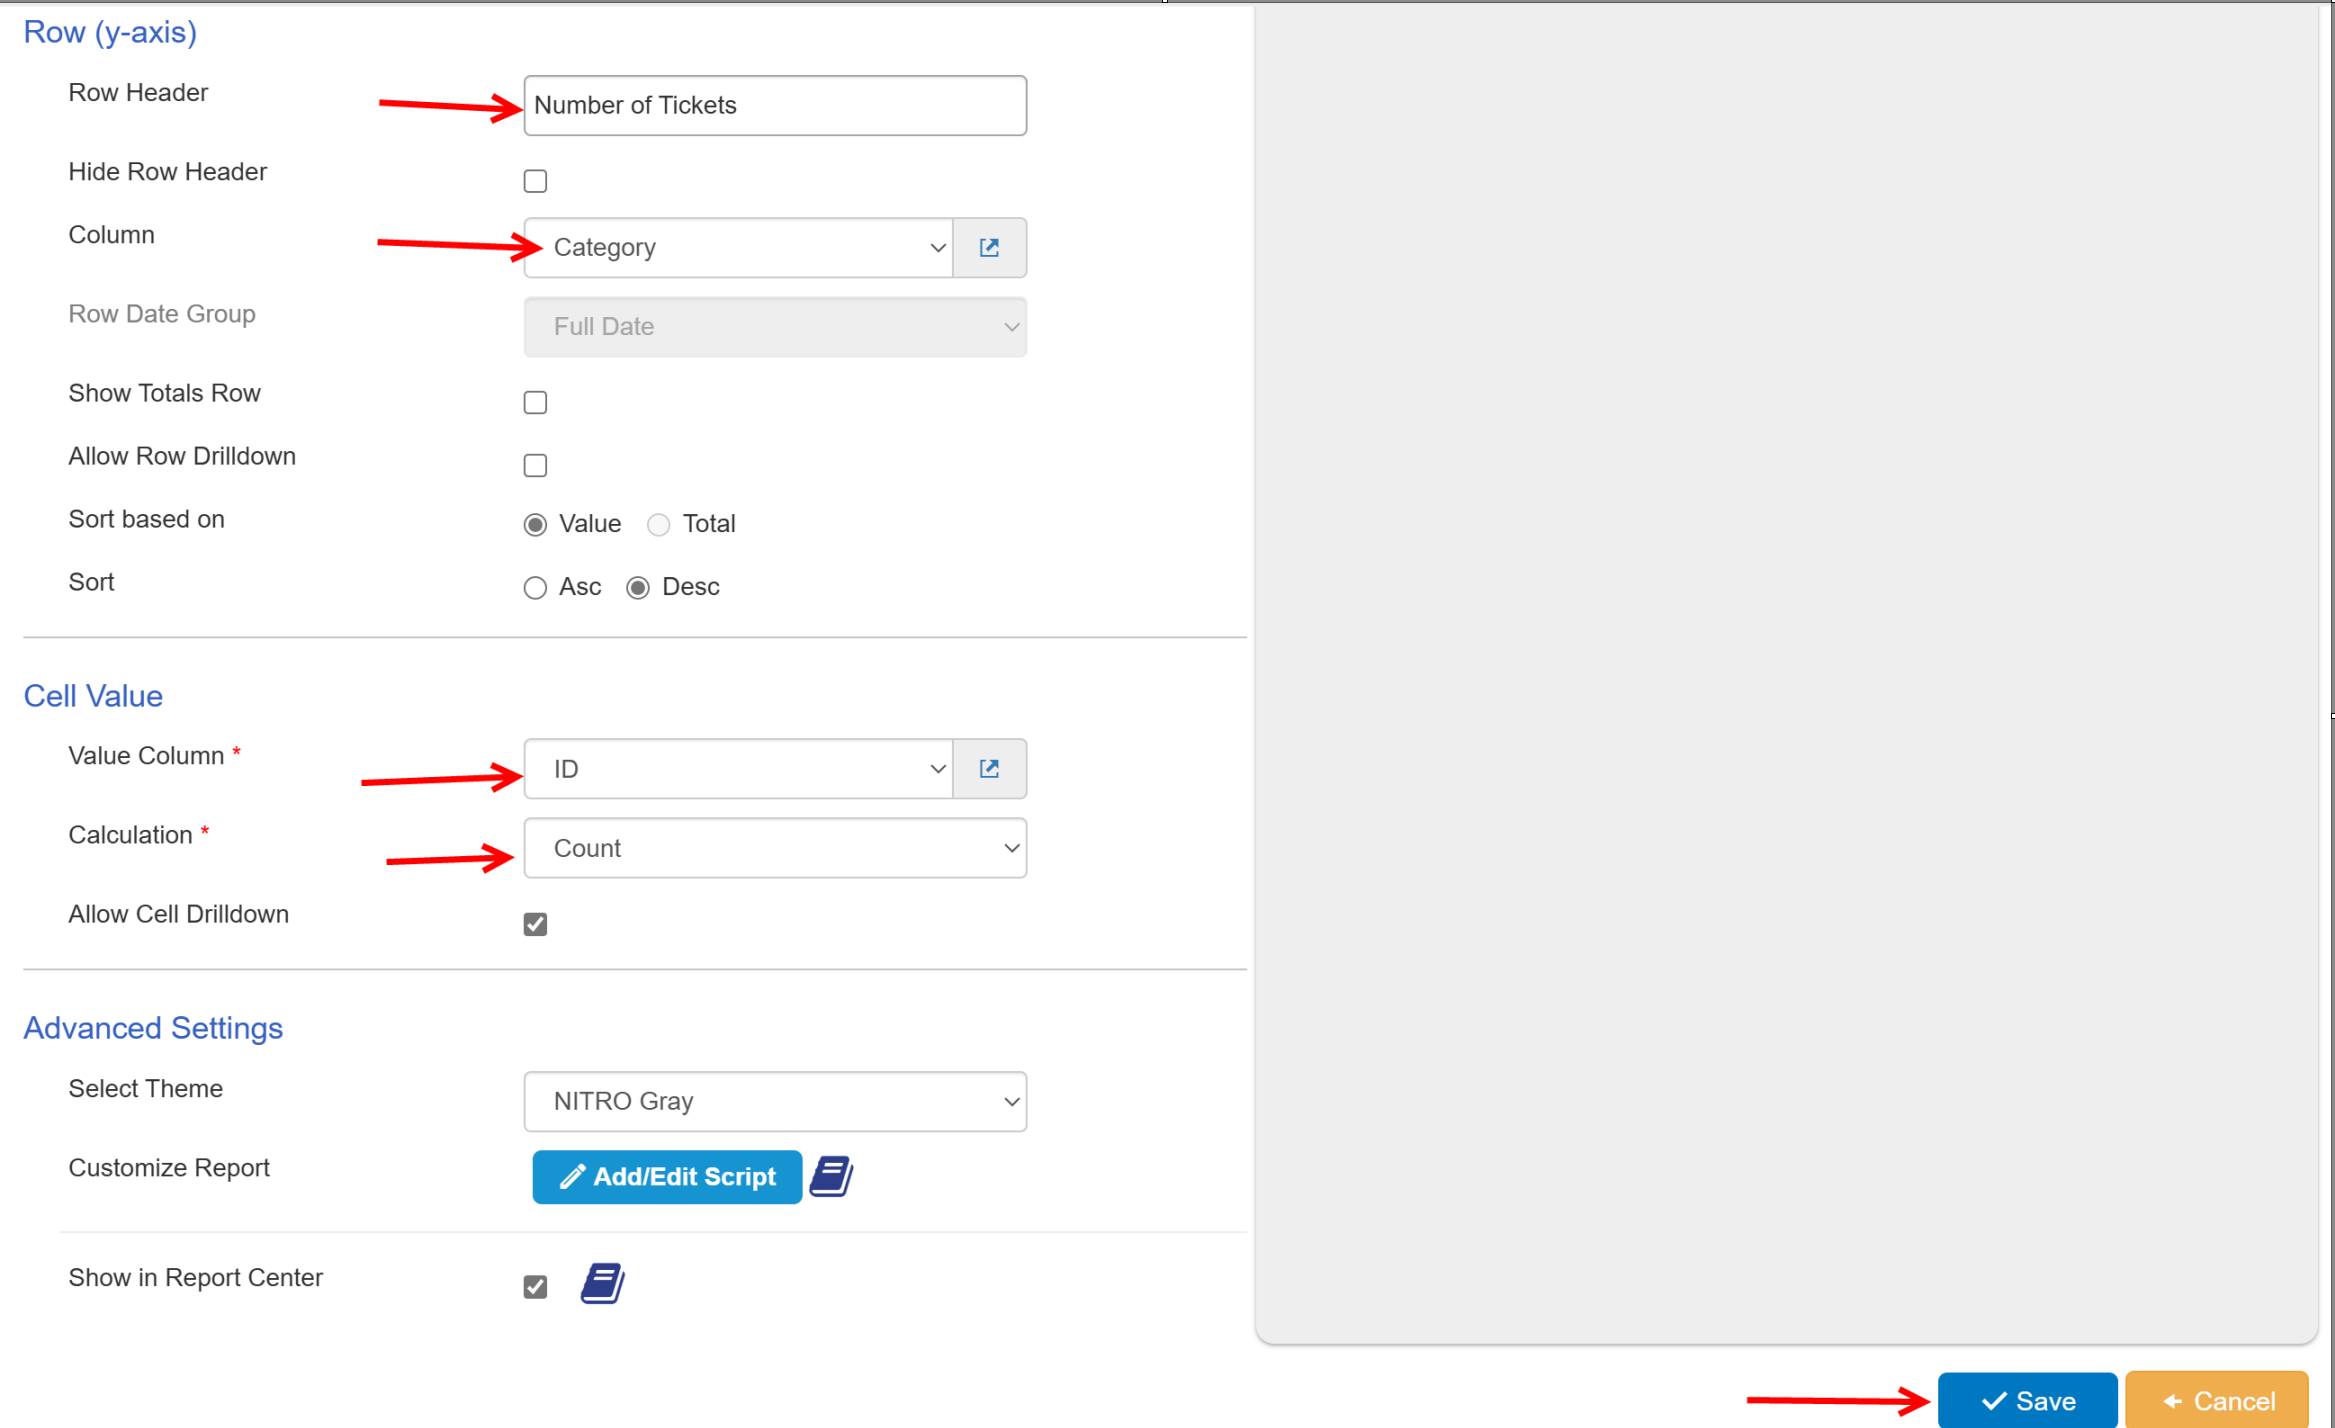Select the Value radio button for Sort based on
Viewport: 2335px width, 1428px height.
point(537,522)
